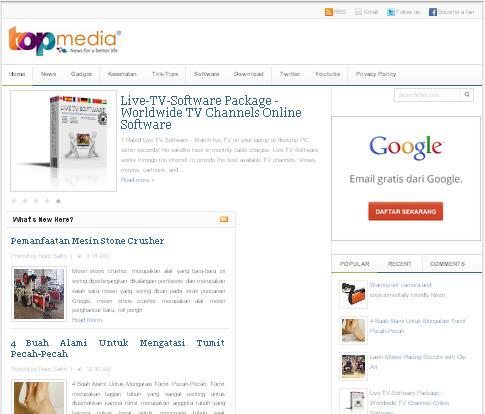Open the News menu item
Image resolution: width=485 pixels, height=414 pixels.
[48, 74]
